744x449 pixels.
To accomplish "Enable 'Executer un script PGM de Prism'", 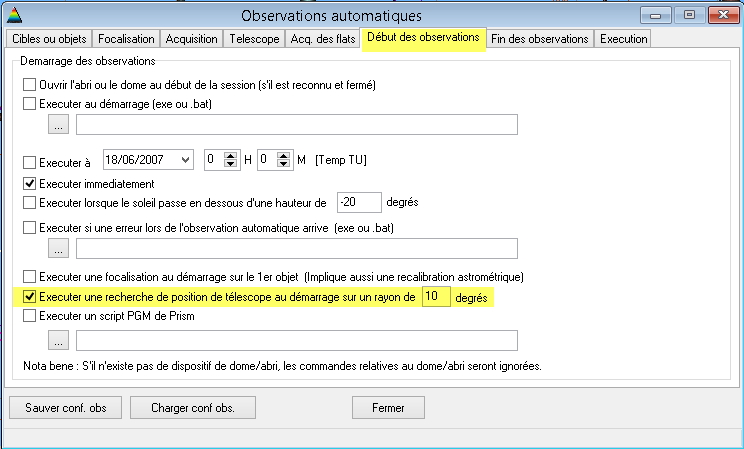I will [x=29, y=316].
